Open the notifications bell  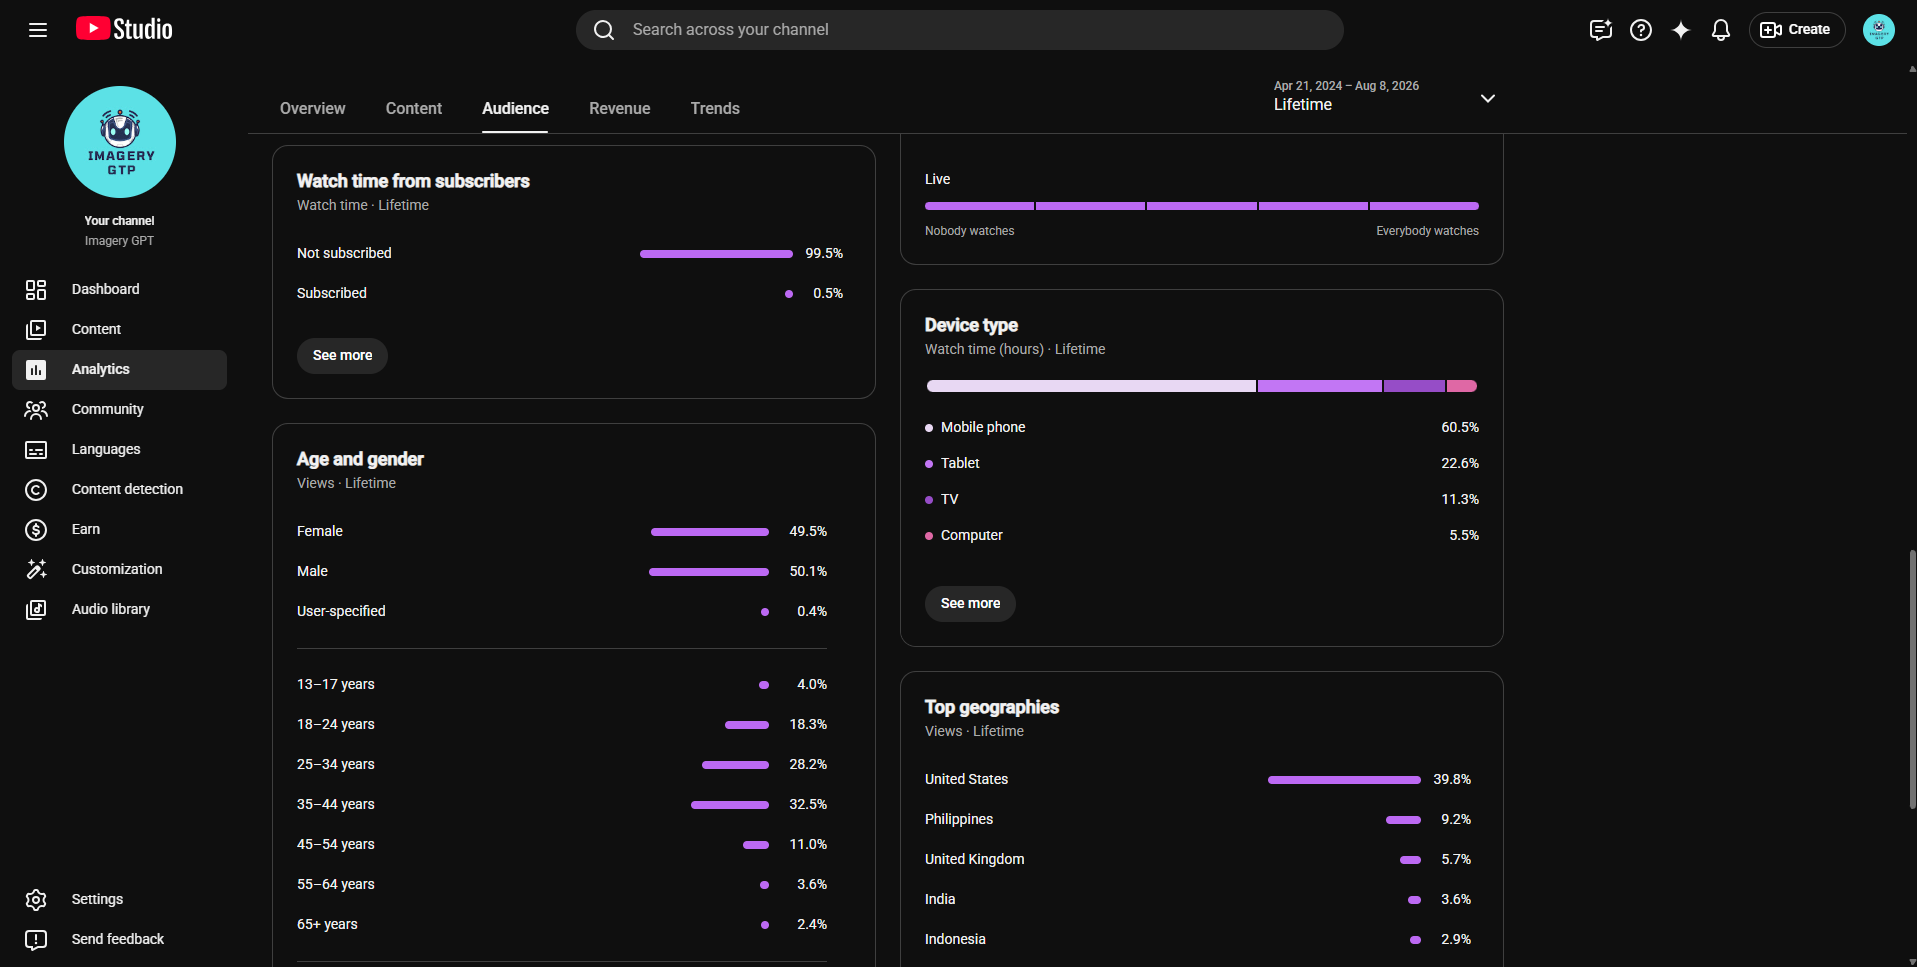1720,30
